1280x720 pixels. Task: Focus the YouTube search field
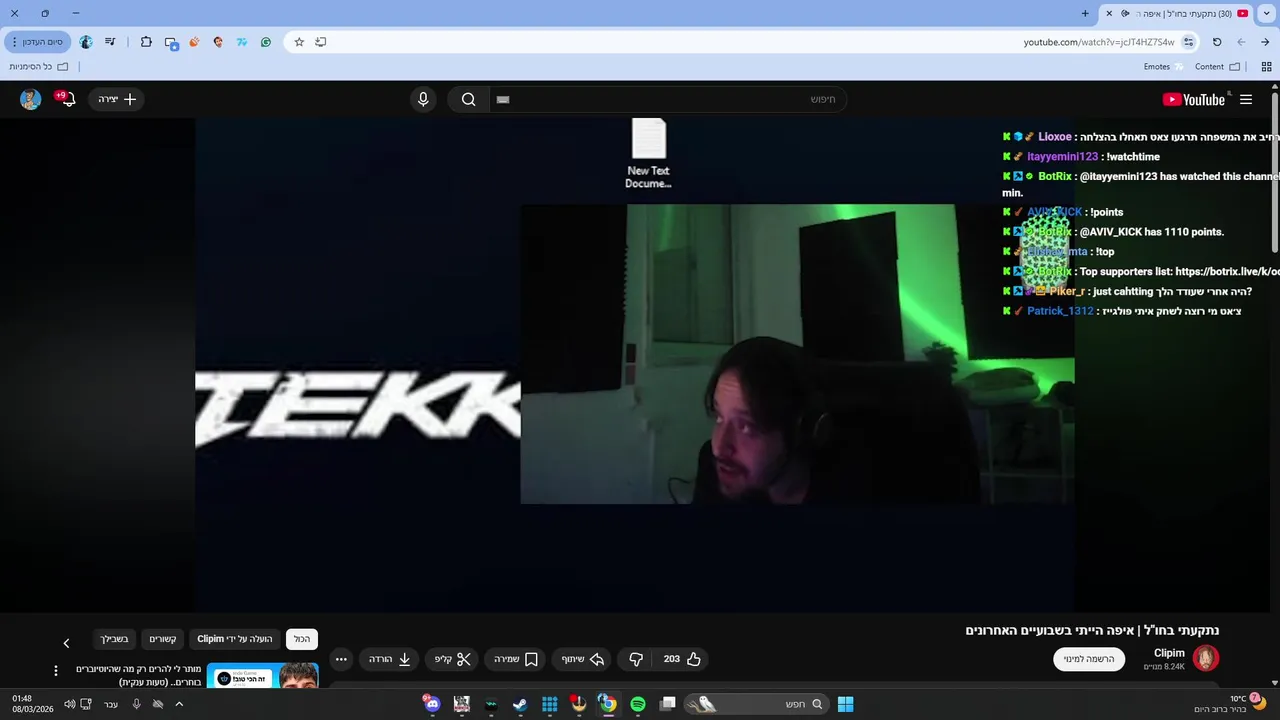(x=668, y=99)
